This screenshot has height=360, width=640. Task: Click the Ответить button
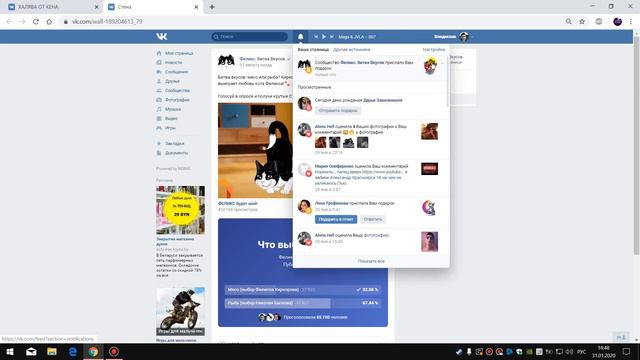pyautogui.click(x=373, y=219)
